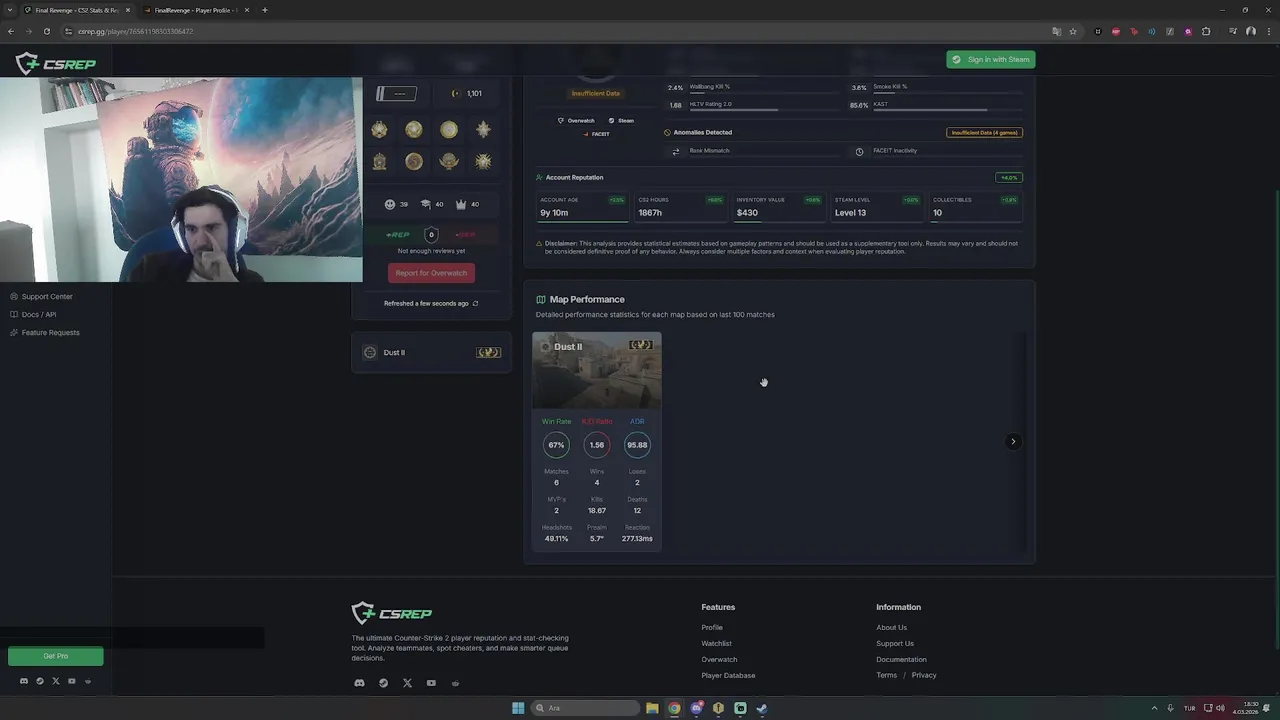
Task: Click the star-shaped medal in the top row
Action: point(483,129)
